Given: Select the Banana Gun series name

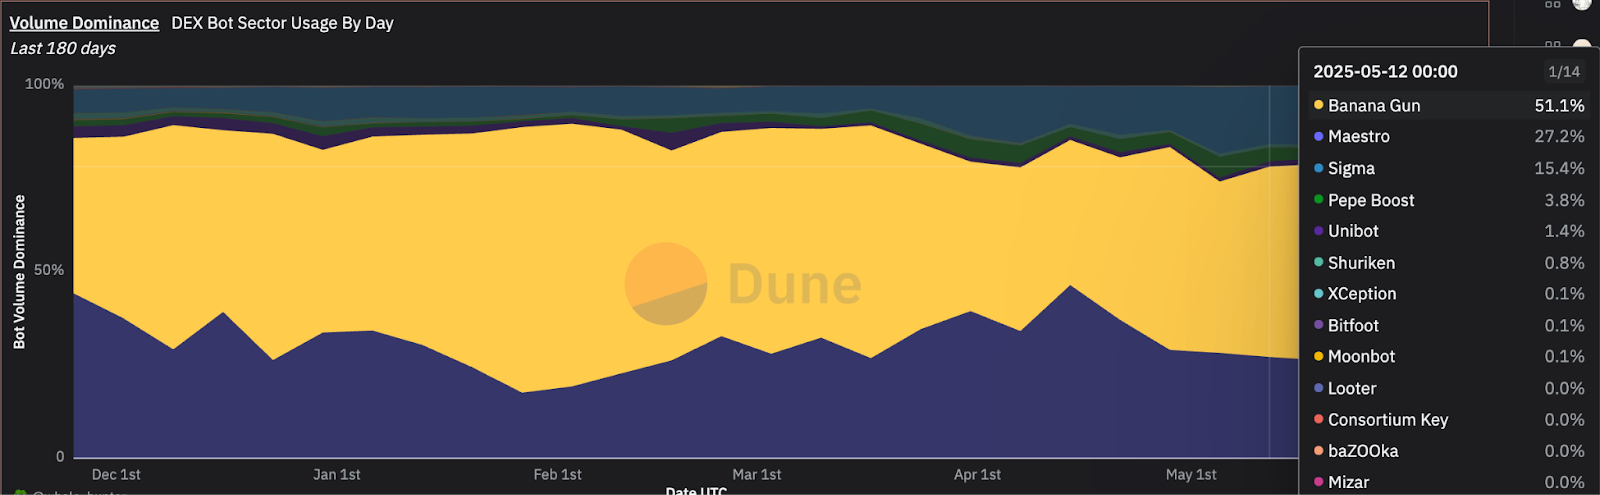Looking at the screenshot, I should (1374, 105).
